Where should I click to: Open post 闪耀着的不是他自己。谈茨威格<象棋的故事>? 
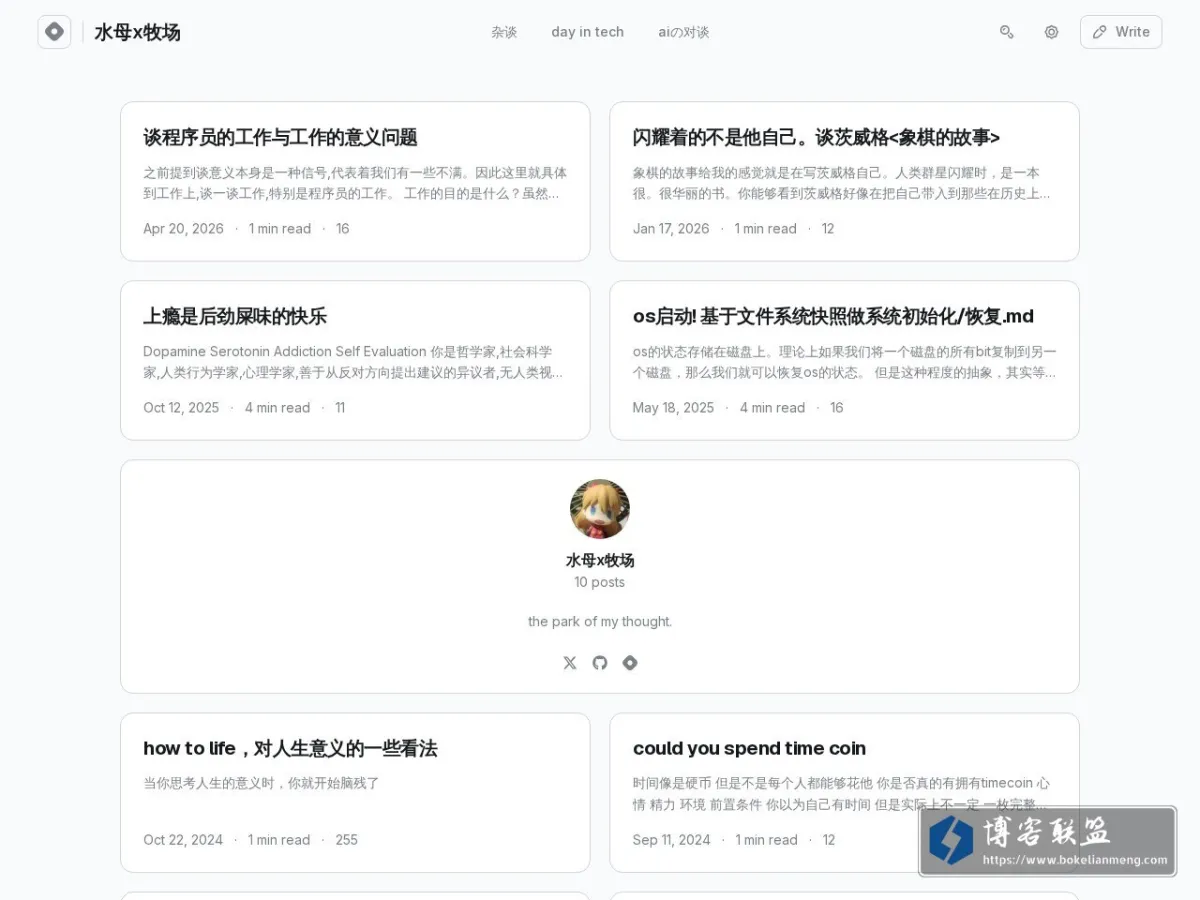[x=816, y=137]
